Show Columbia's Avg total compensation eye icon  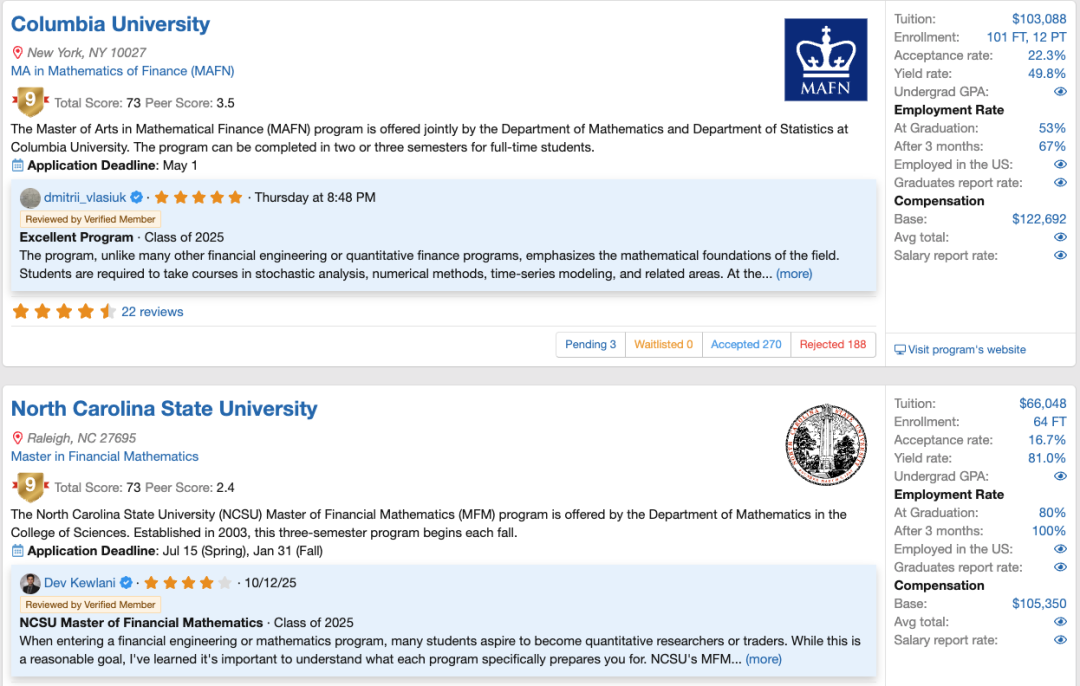pos(1060,237)
